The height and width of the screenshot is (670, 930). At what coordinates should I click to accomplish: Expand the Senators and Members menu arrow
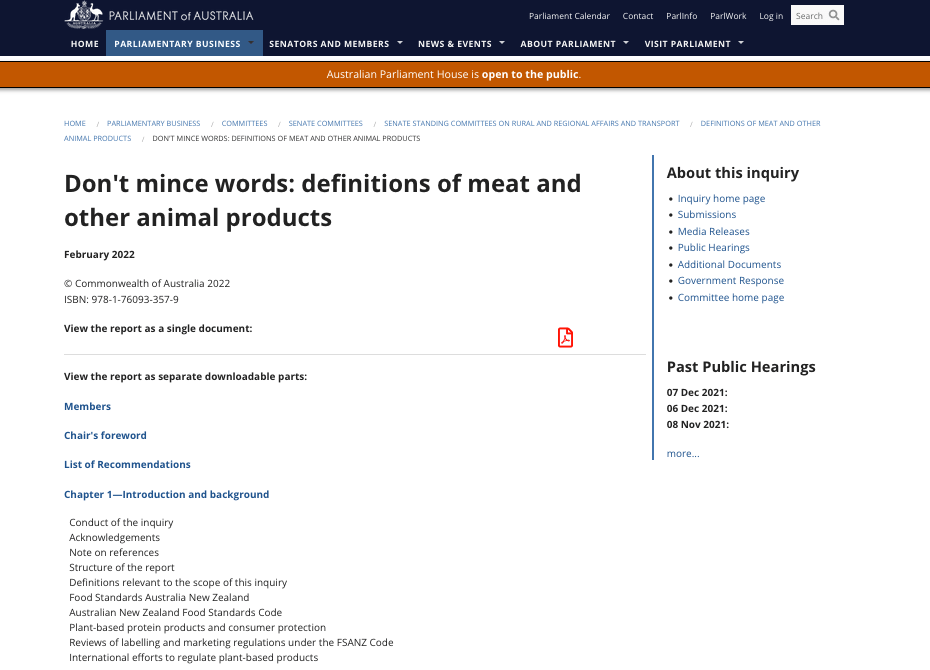(x=400, y=43)
